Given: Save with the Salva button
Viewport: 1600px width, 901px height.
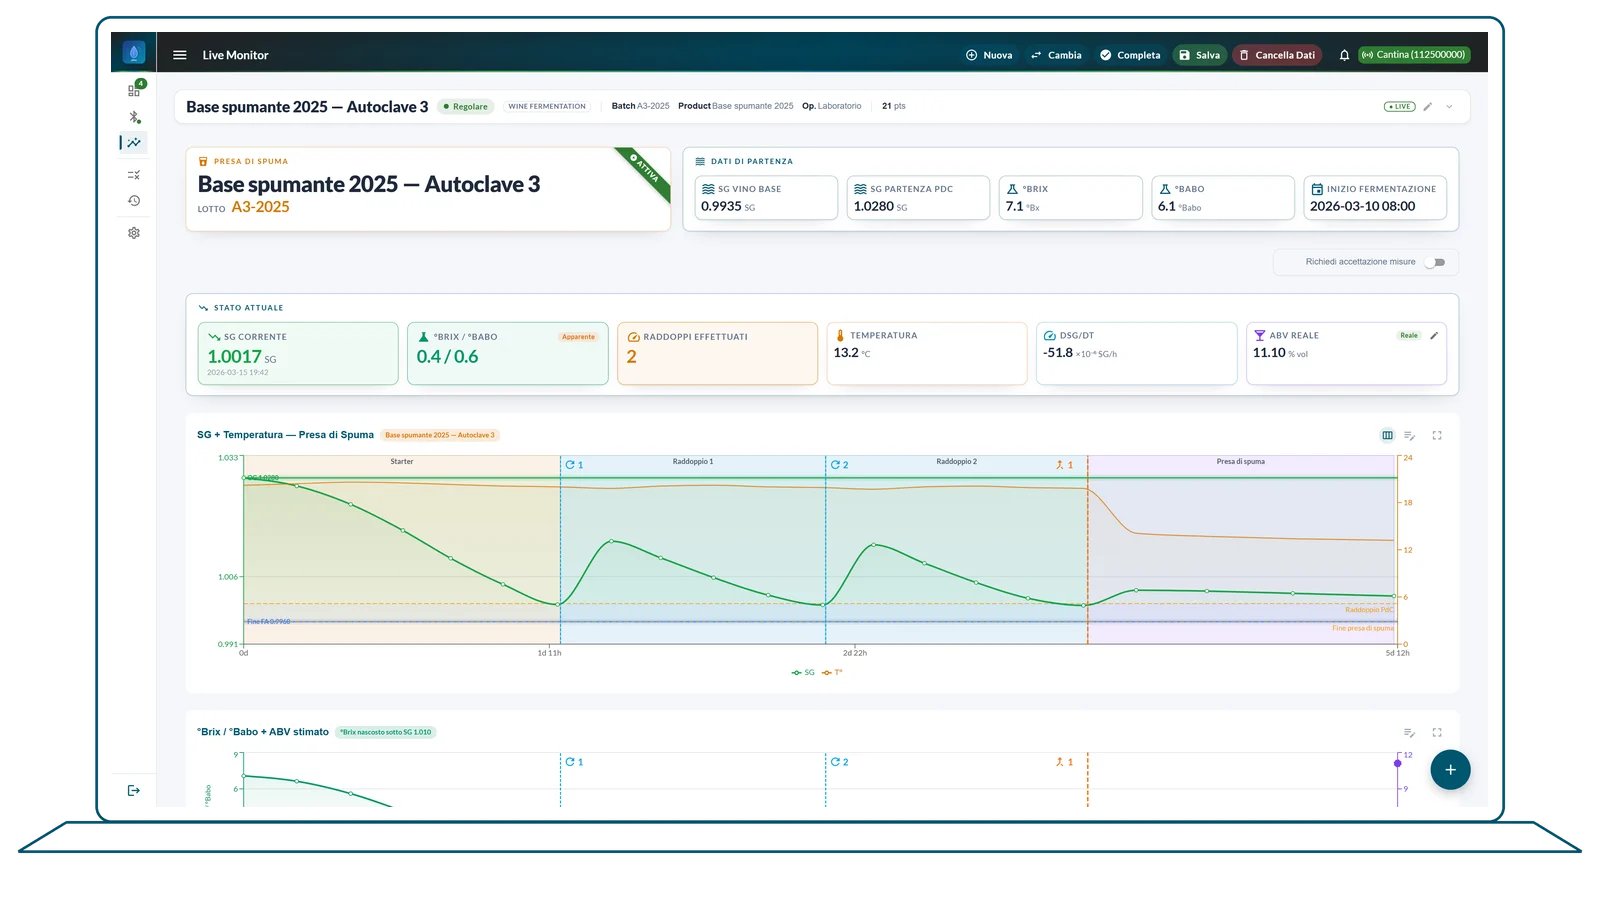Looking at the screenshot, I should tap(1199, 55).
